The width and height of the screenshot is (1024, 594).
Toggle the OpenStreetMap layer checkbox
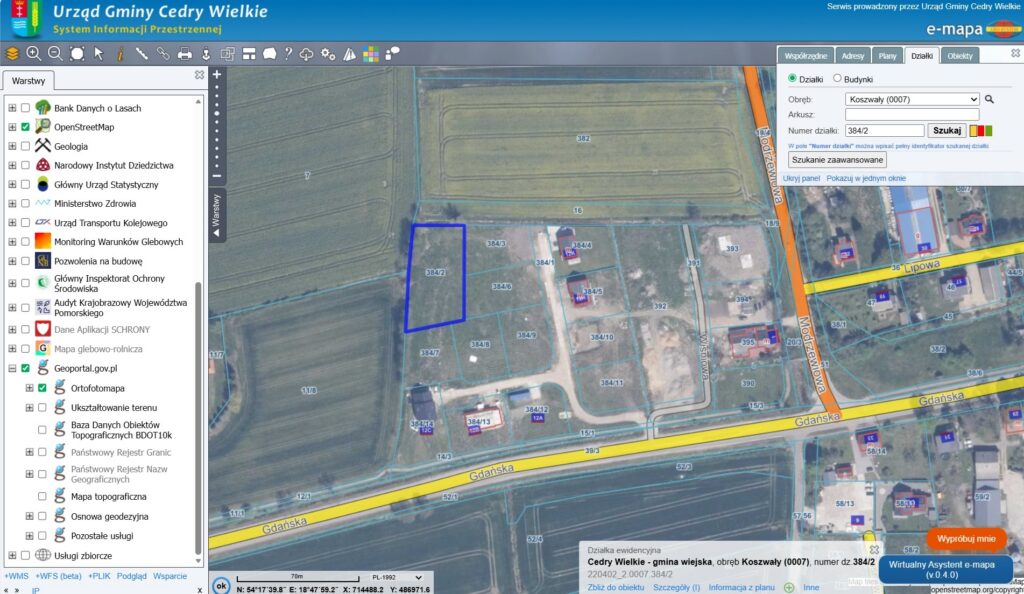(25, 127)
